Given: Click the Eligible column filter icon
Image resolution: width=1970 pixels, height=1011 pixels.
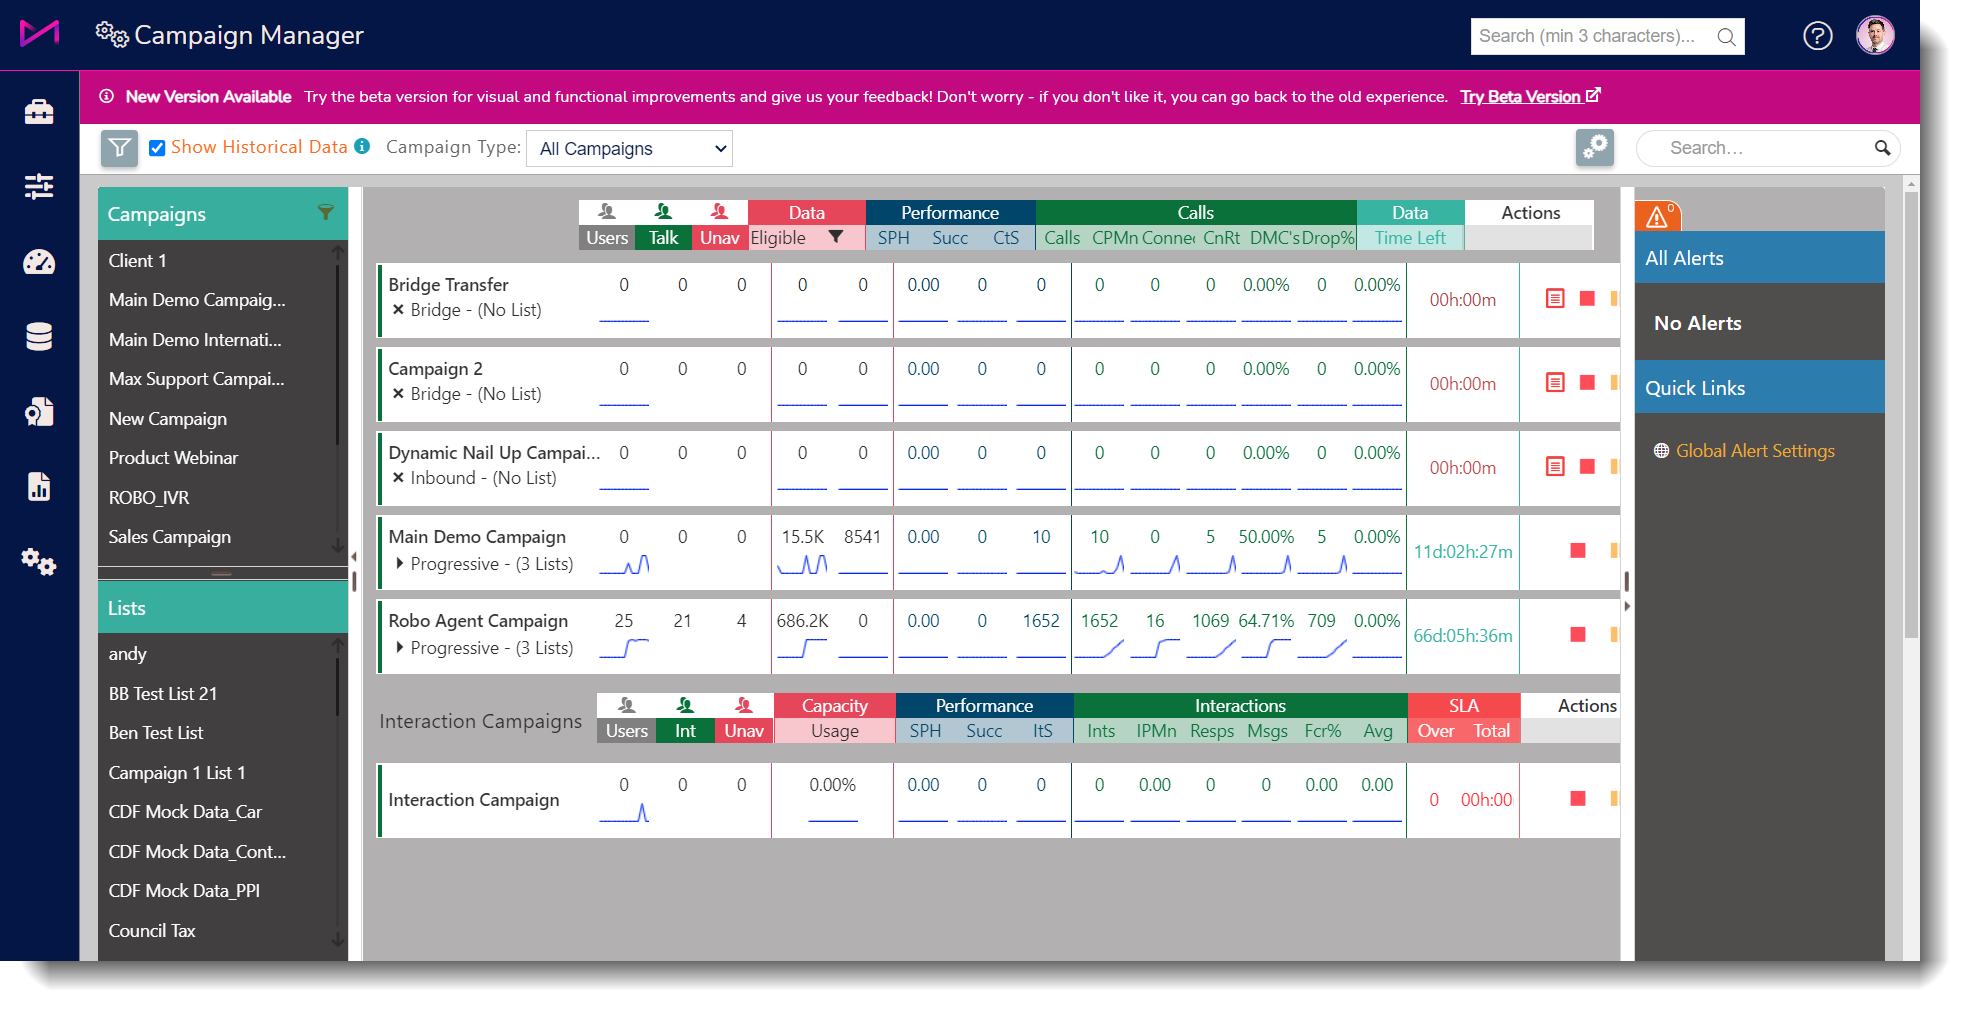Looking at the screenshot, I should click(836, 237).
